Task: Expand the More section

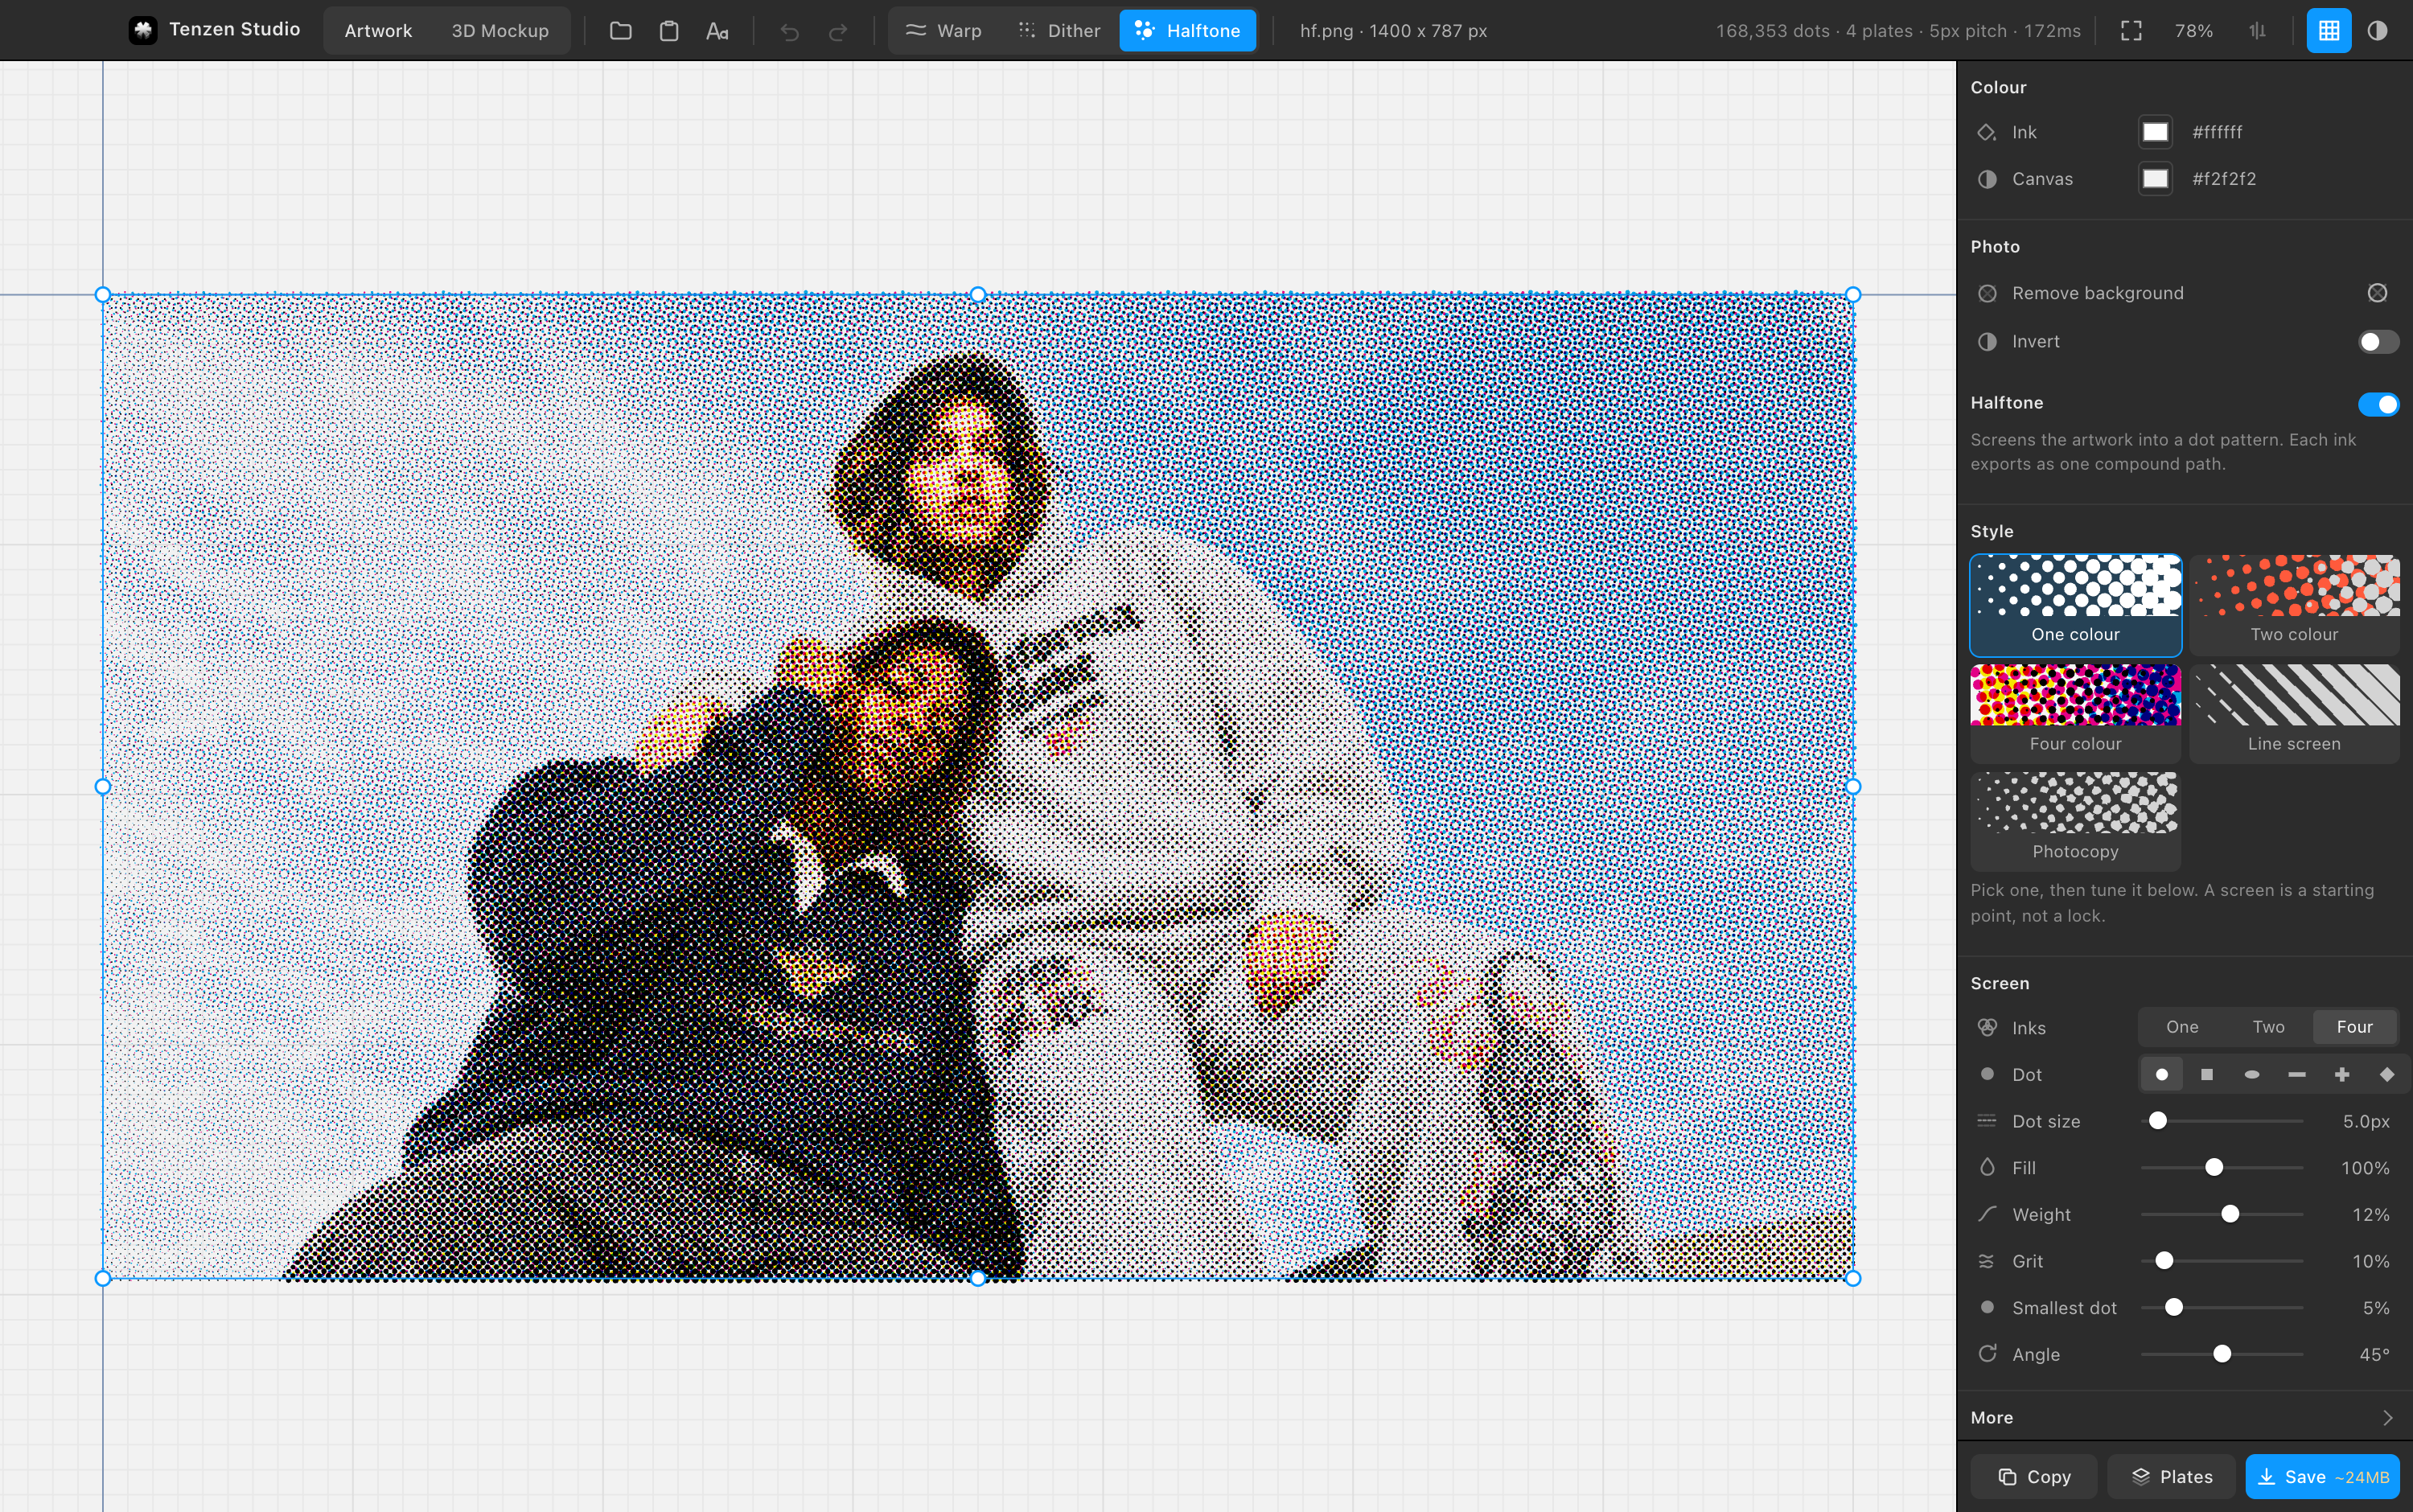Action: tap(2184, 1418)
